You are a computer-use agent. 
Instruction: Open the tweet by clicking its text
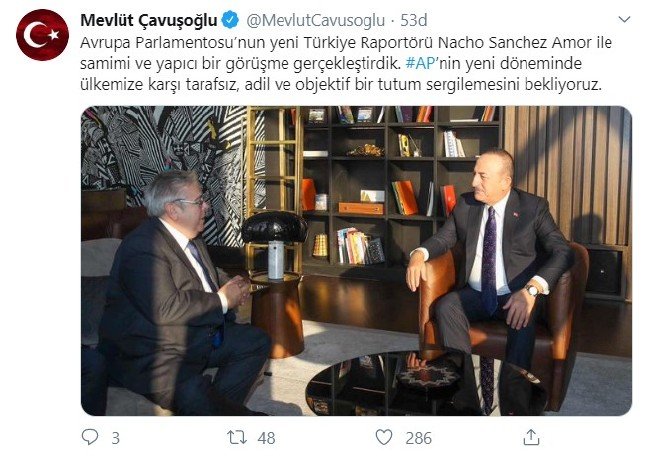click(x=346, y=63)
